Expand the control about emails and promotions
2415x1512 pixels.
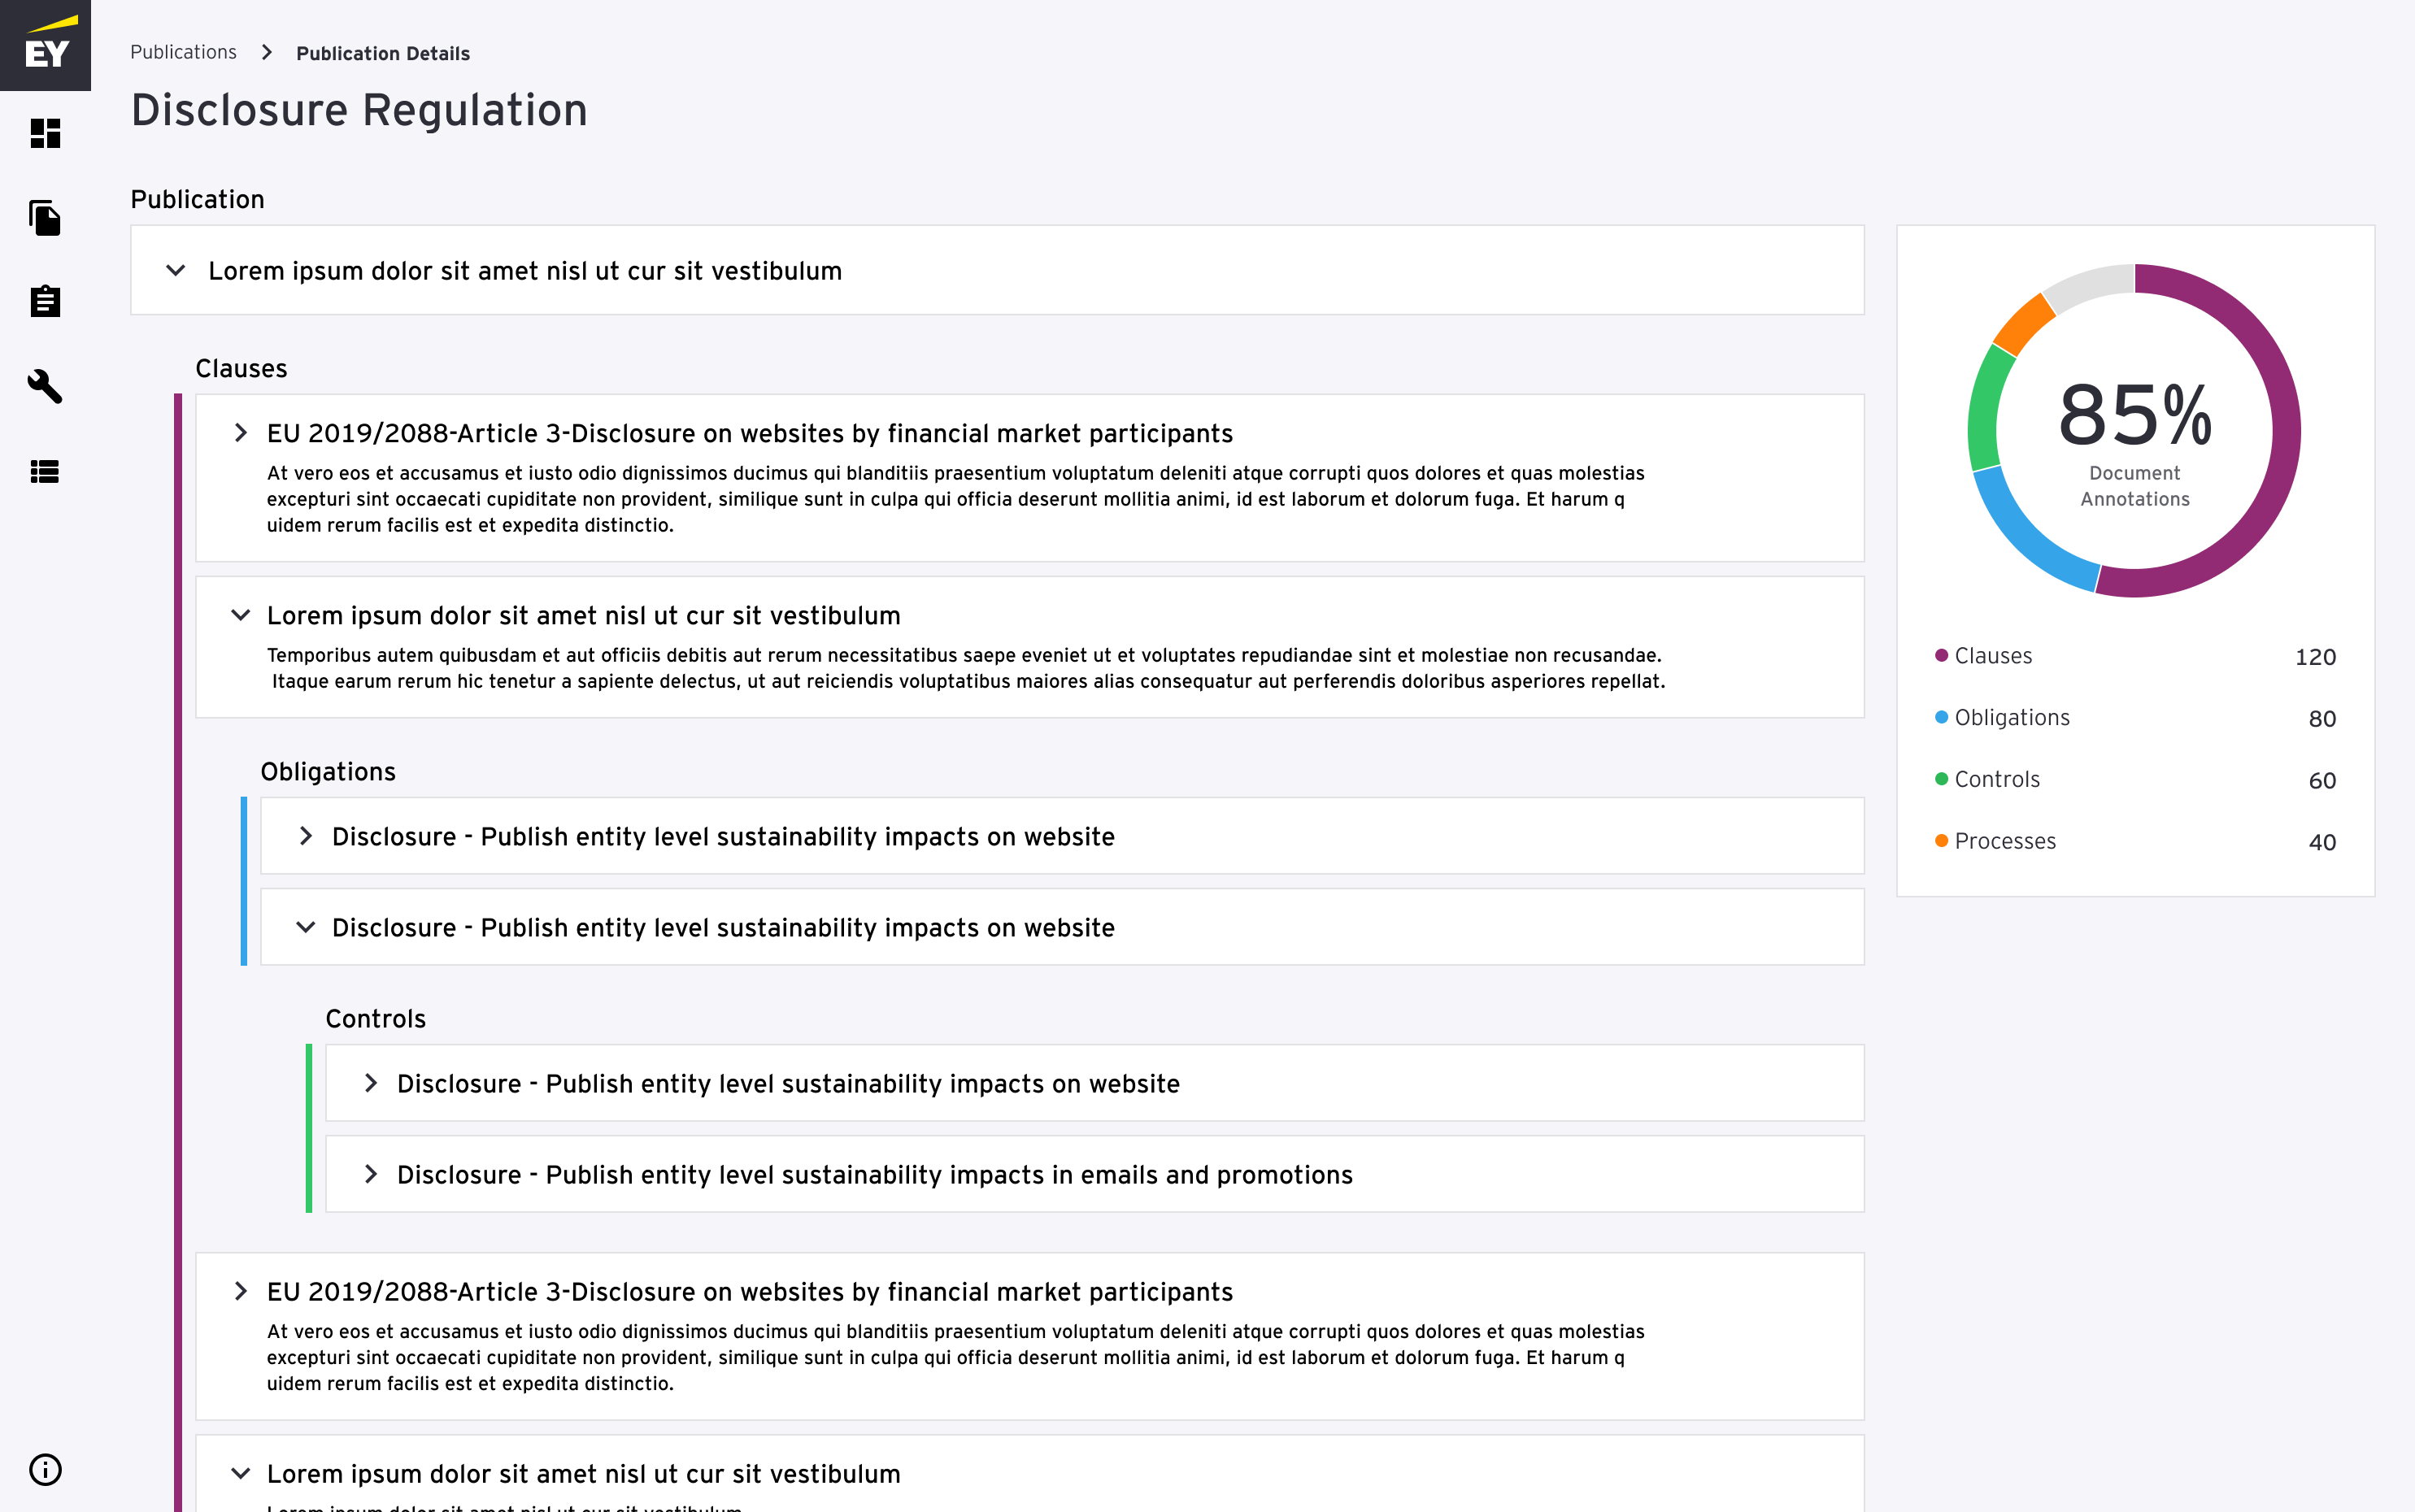[371, 1174]
